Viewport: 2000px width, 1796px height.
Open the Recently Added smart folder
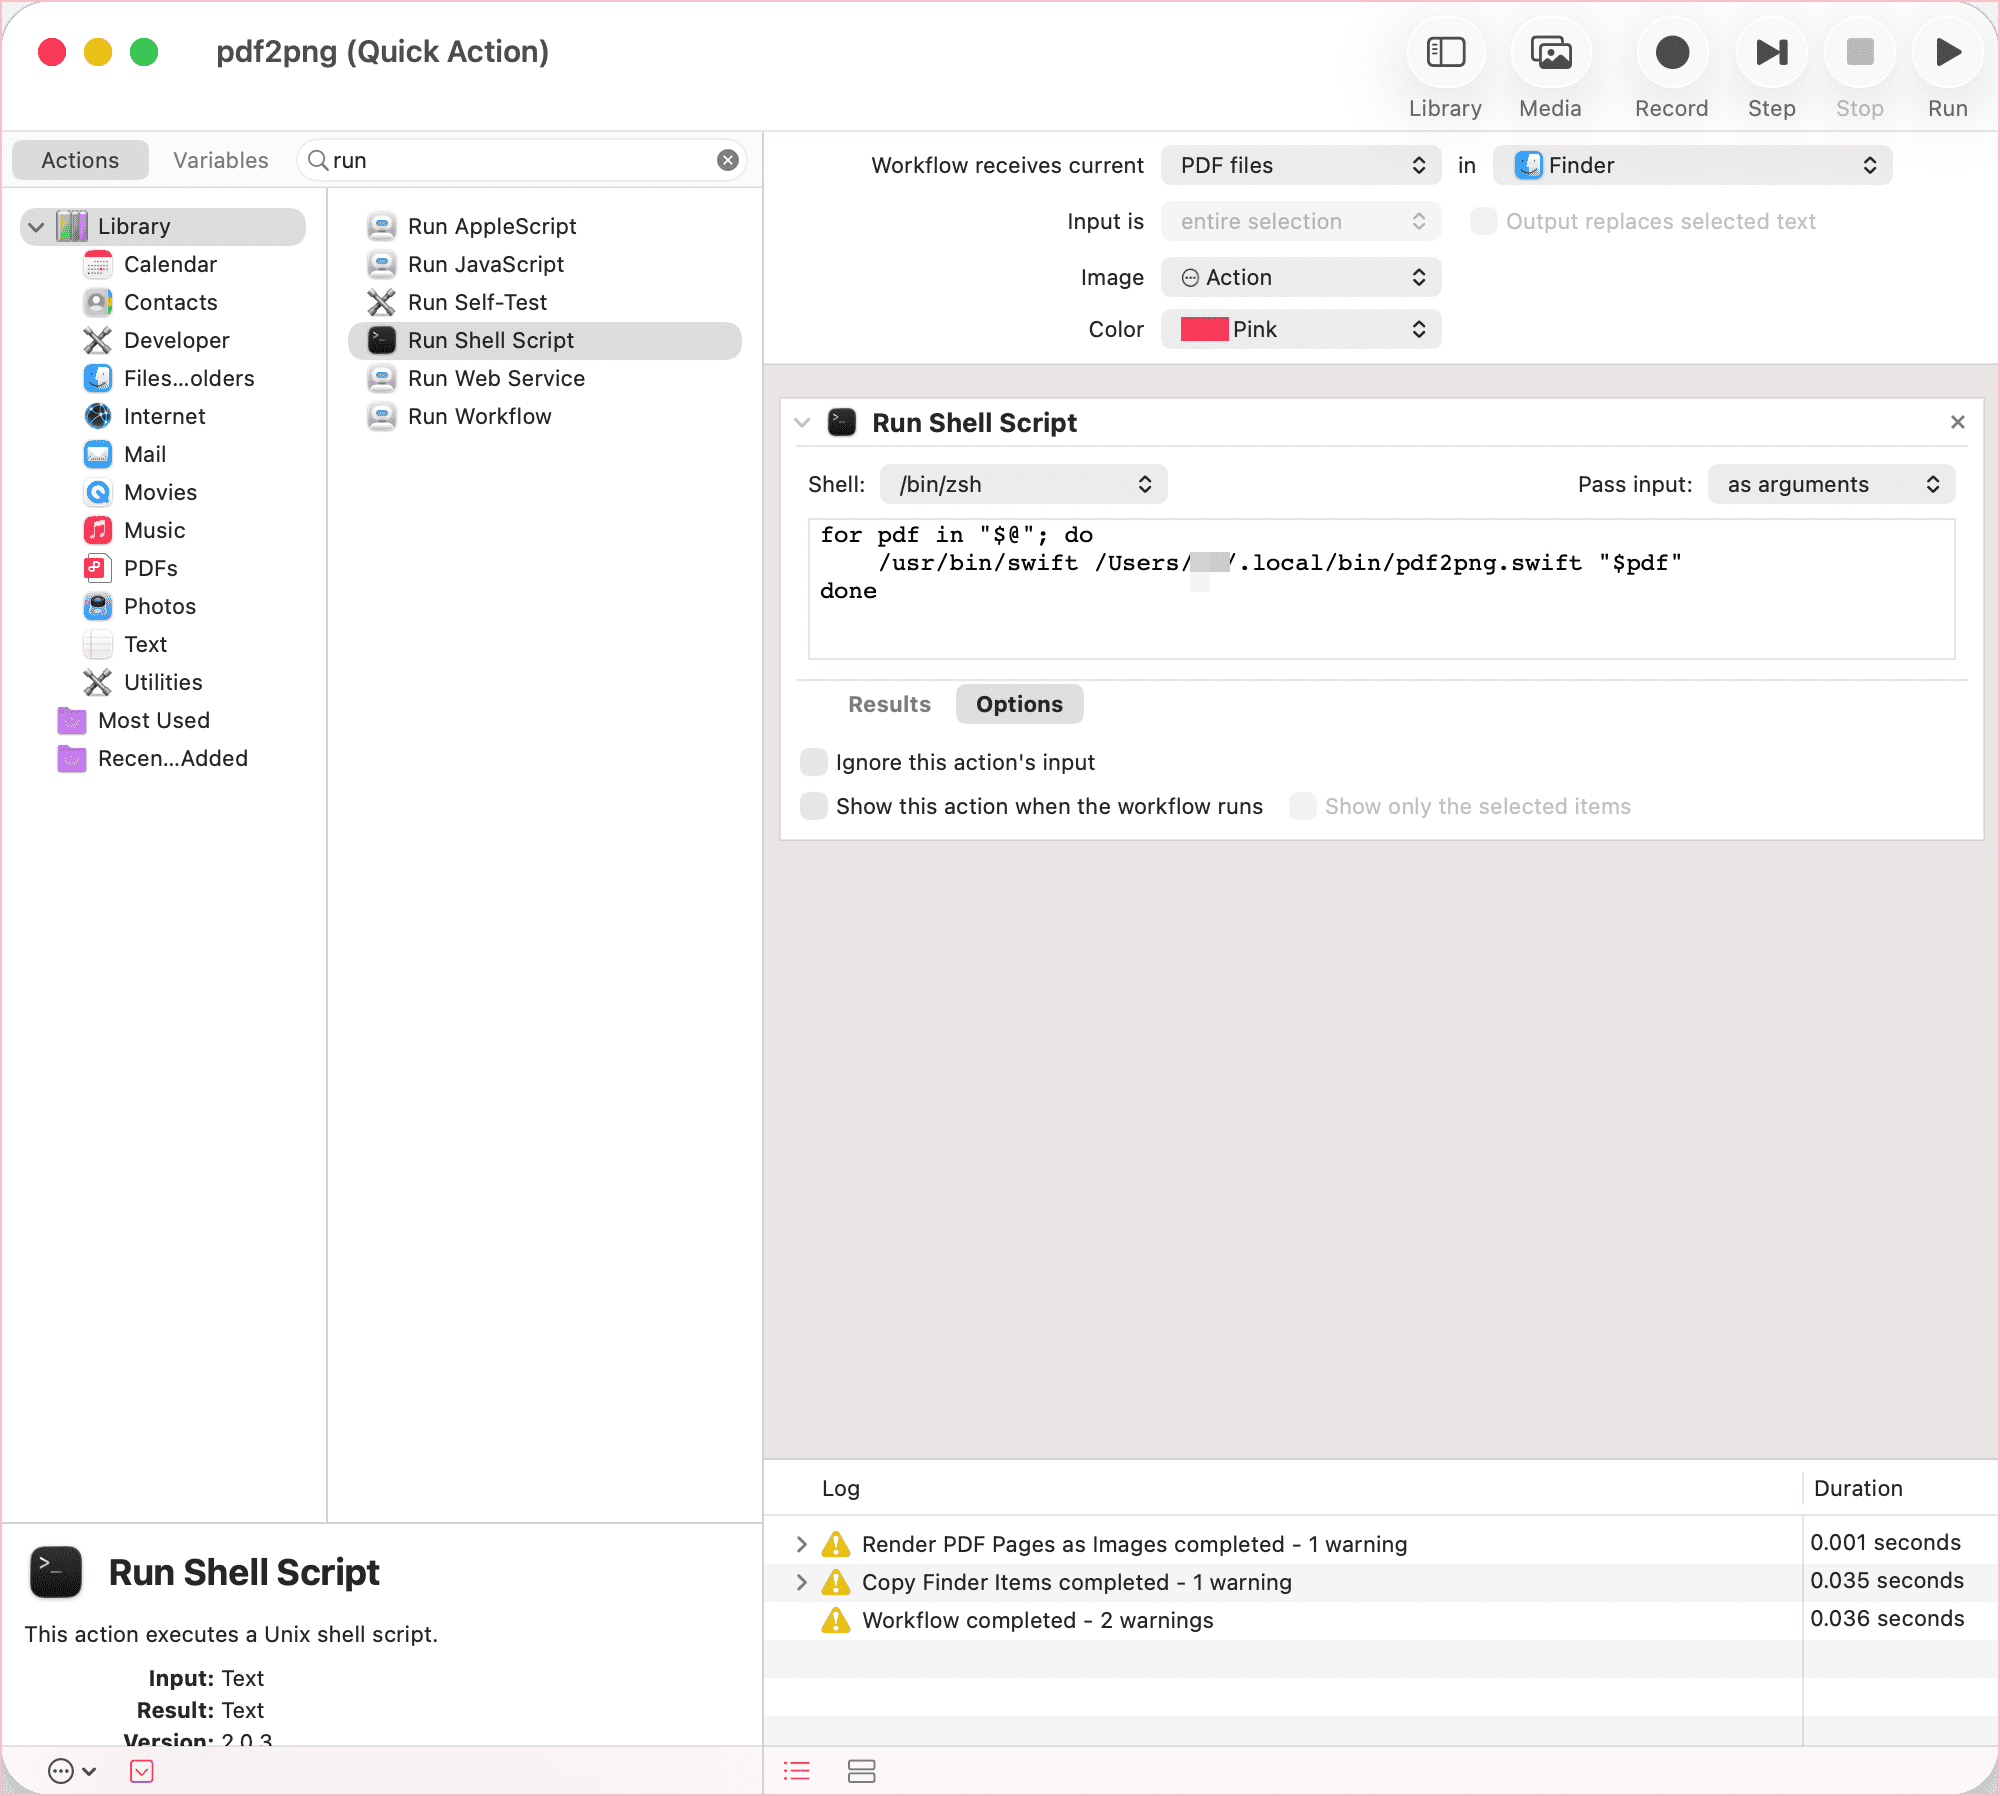click(x=172, y=758)
